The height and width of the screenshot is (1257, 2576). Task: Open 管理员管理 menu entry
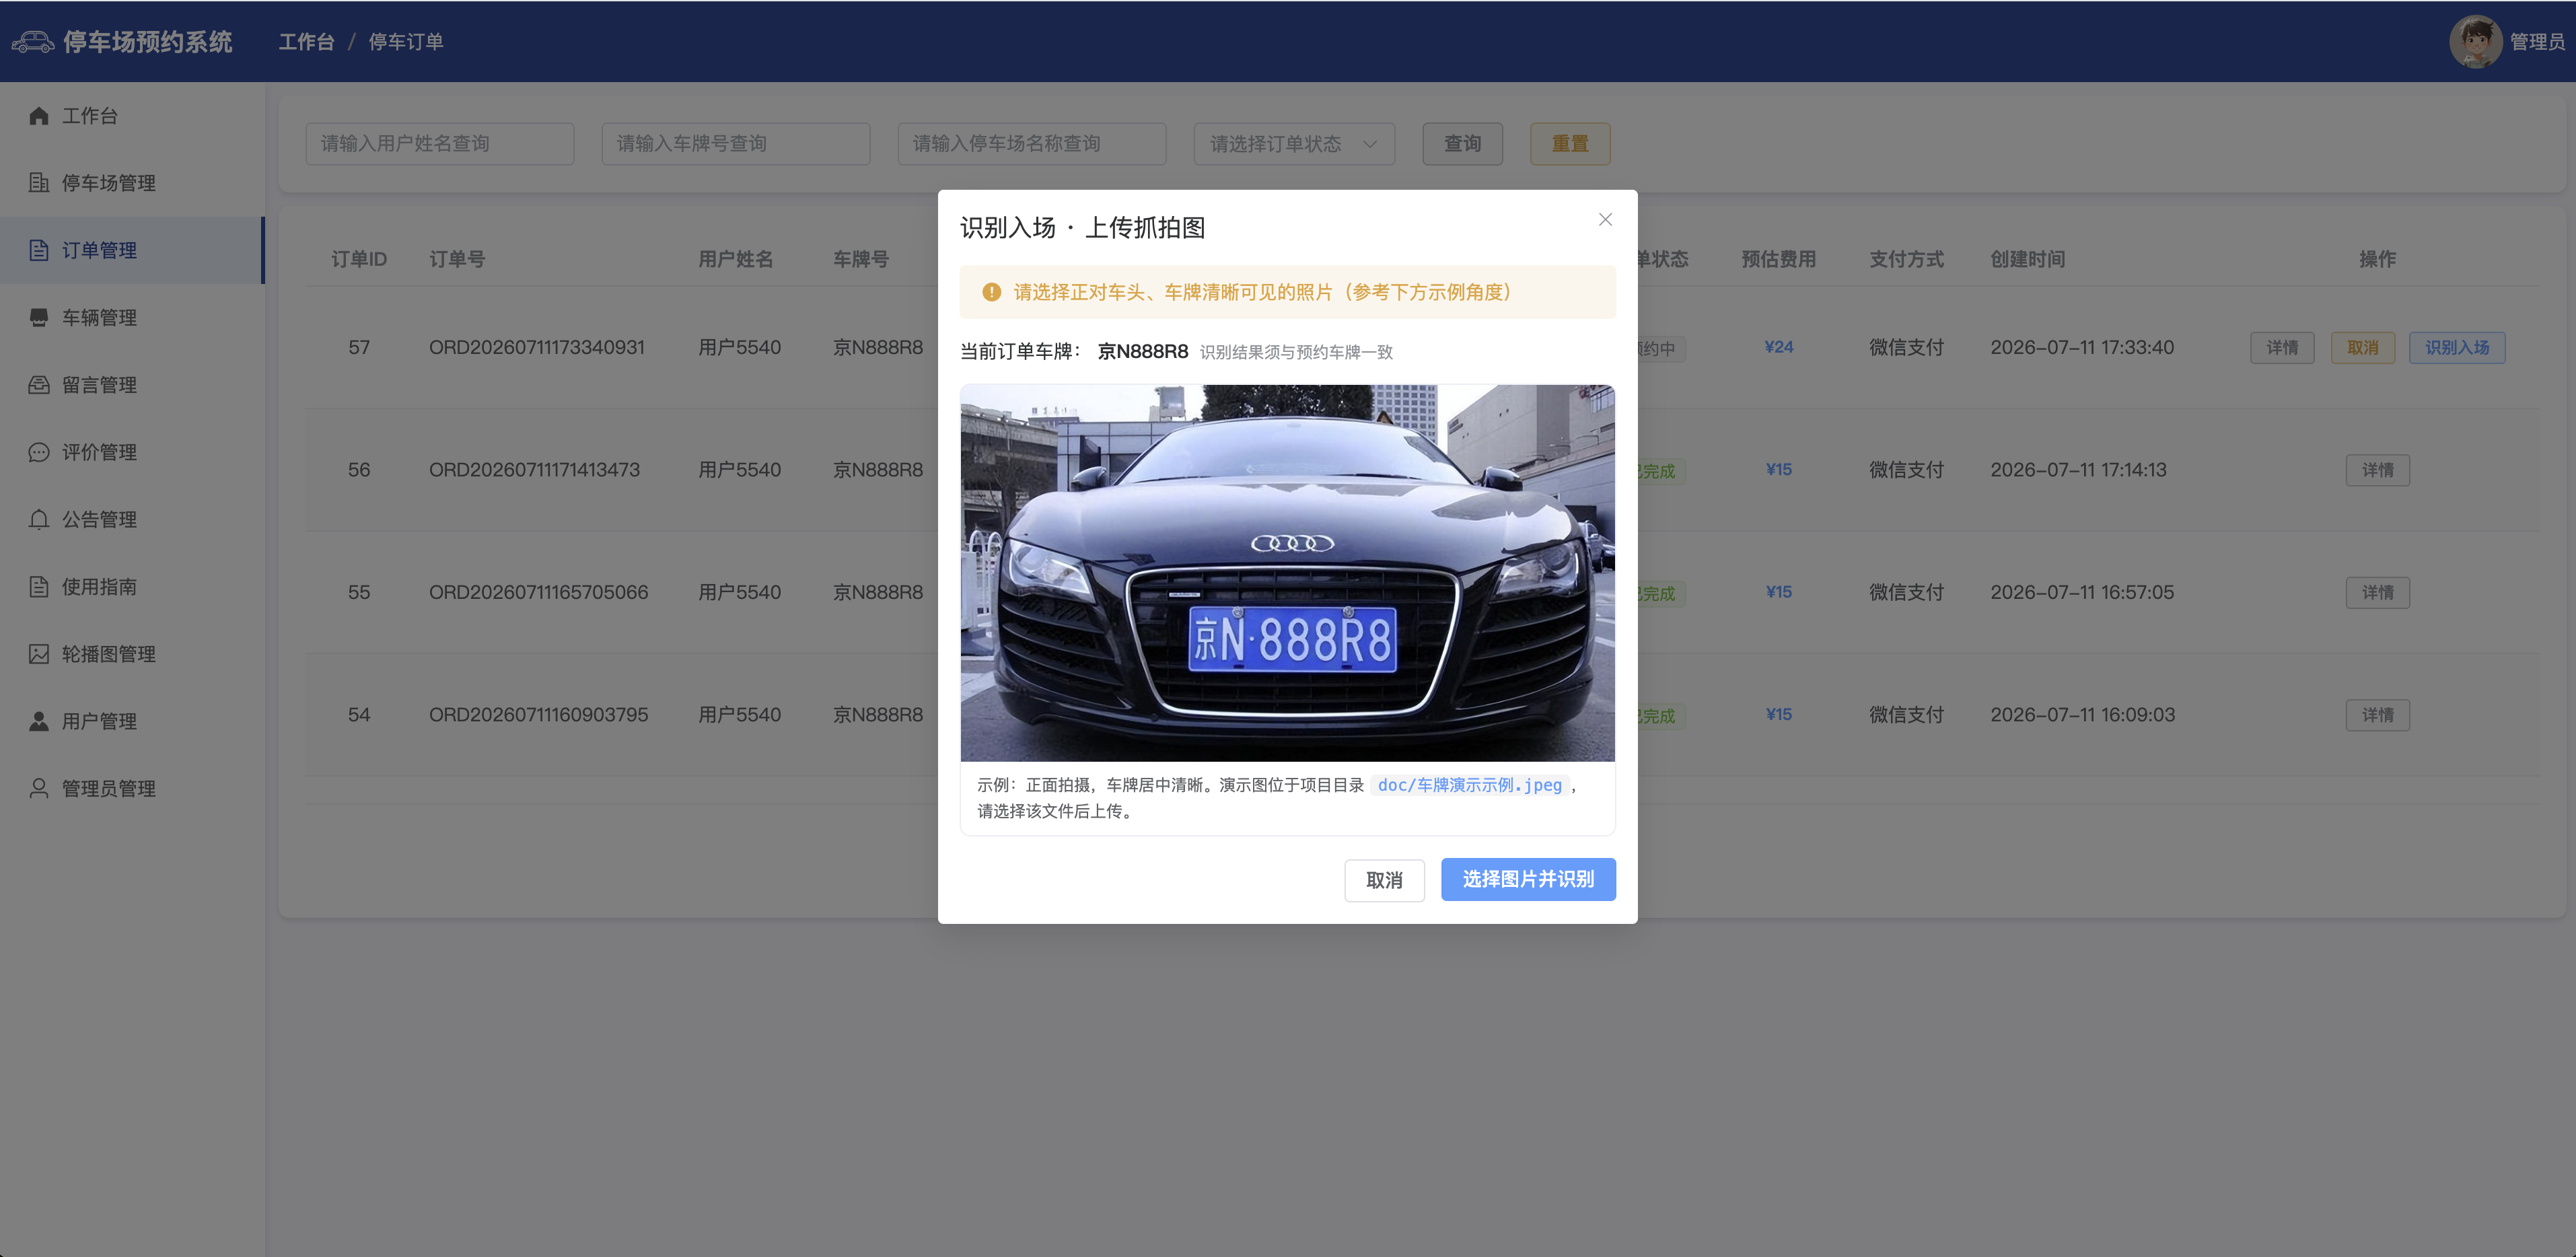(132, 788)
